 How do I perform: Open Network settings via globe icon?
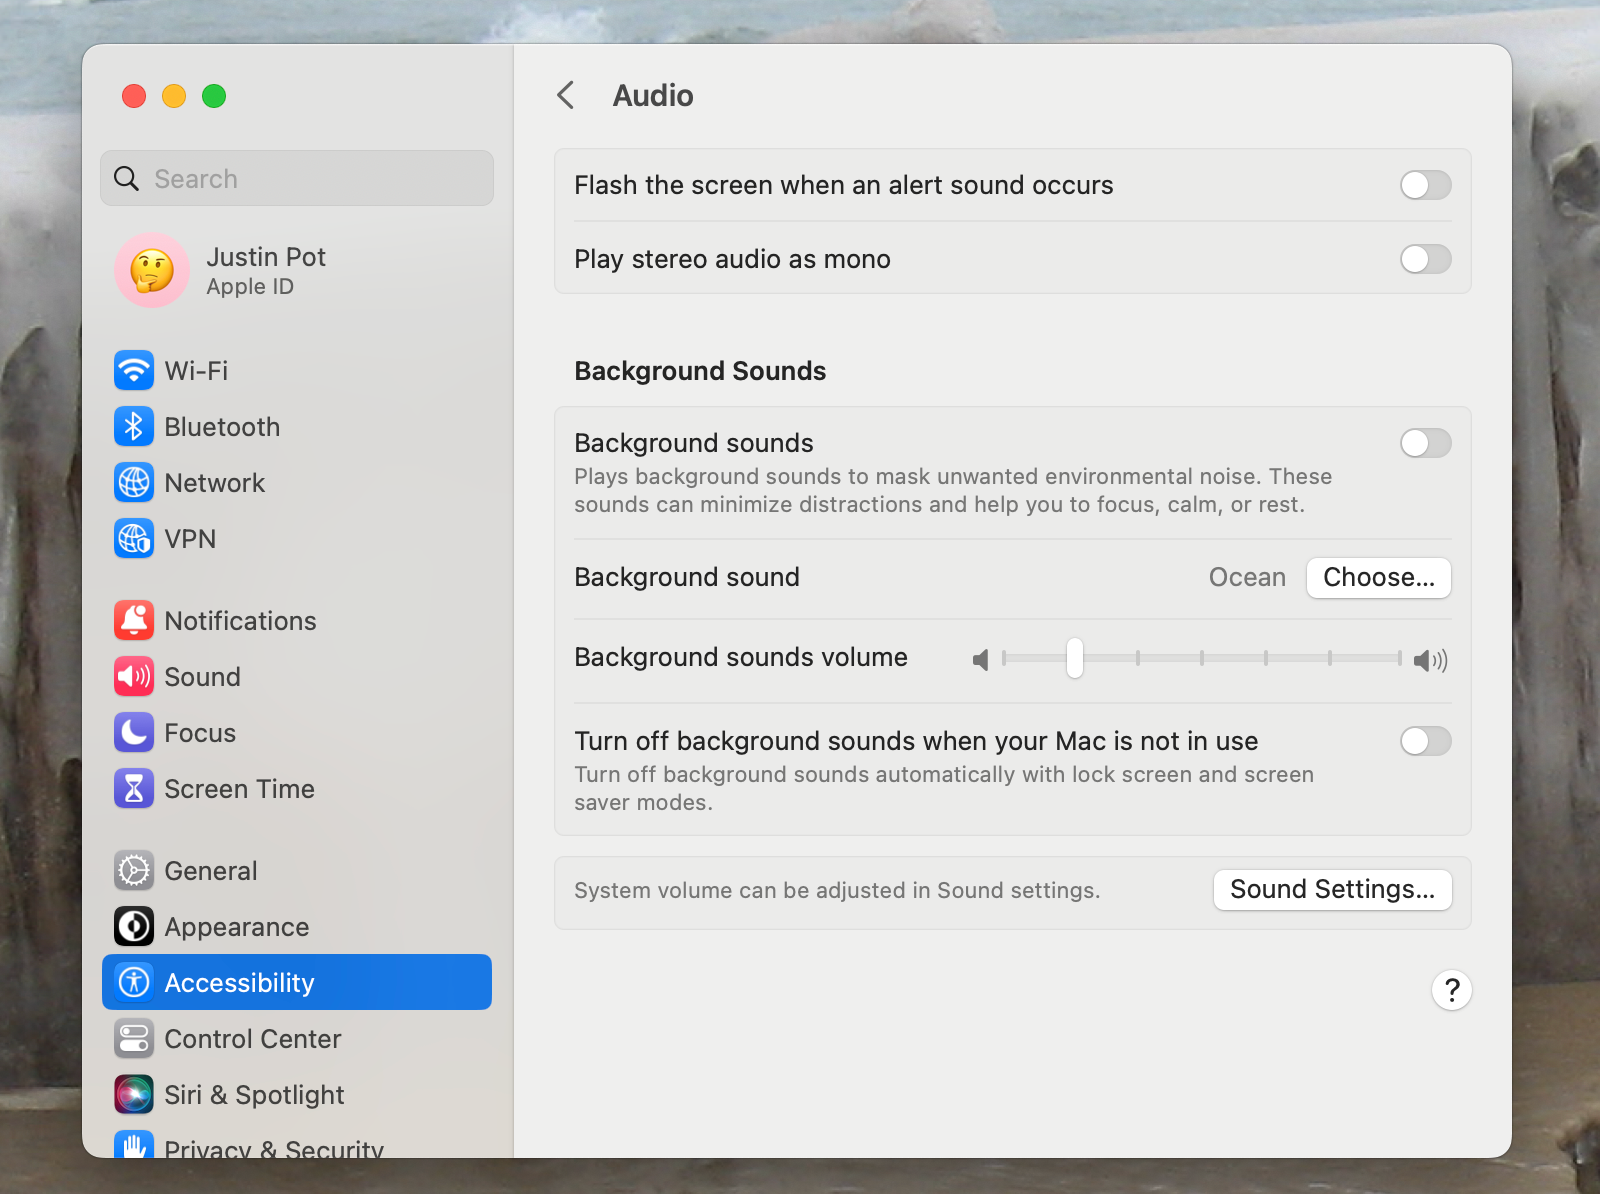[x=134, y=483]
